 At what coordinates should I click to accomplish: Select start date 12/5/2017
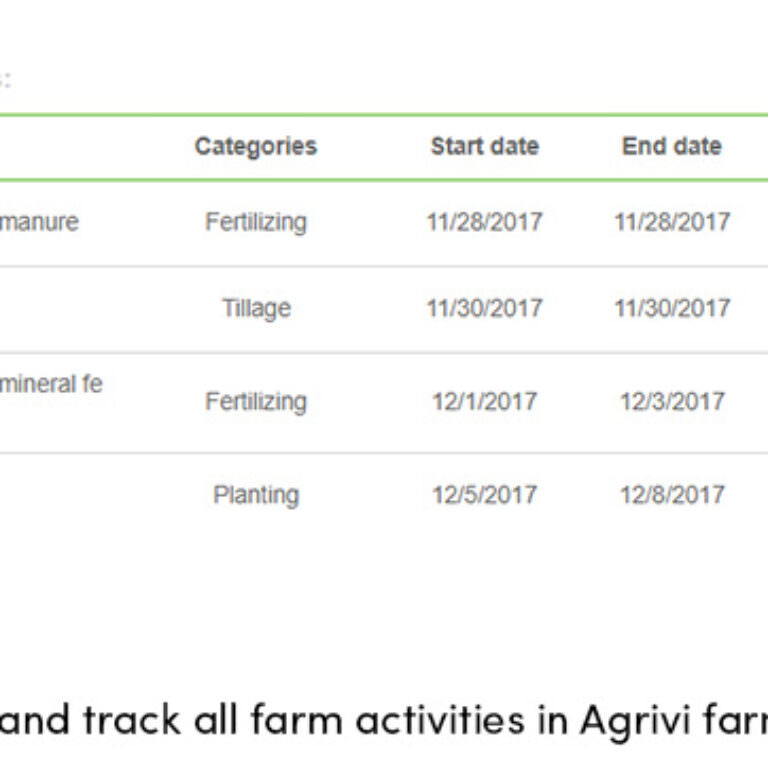coord(485,495)
